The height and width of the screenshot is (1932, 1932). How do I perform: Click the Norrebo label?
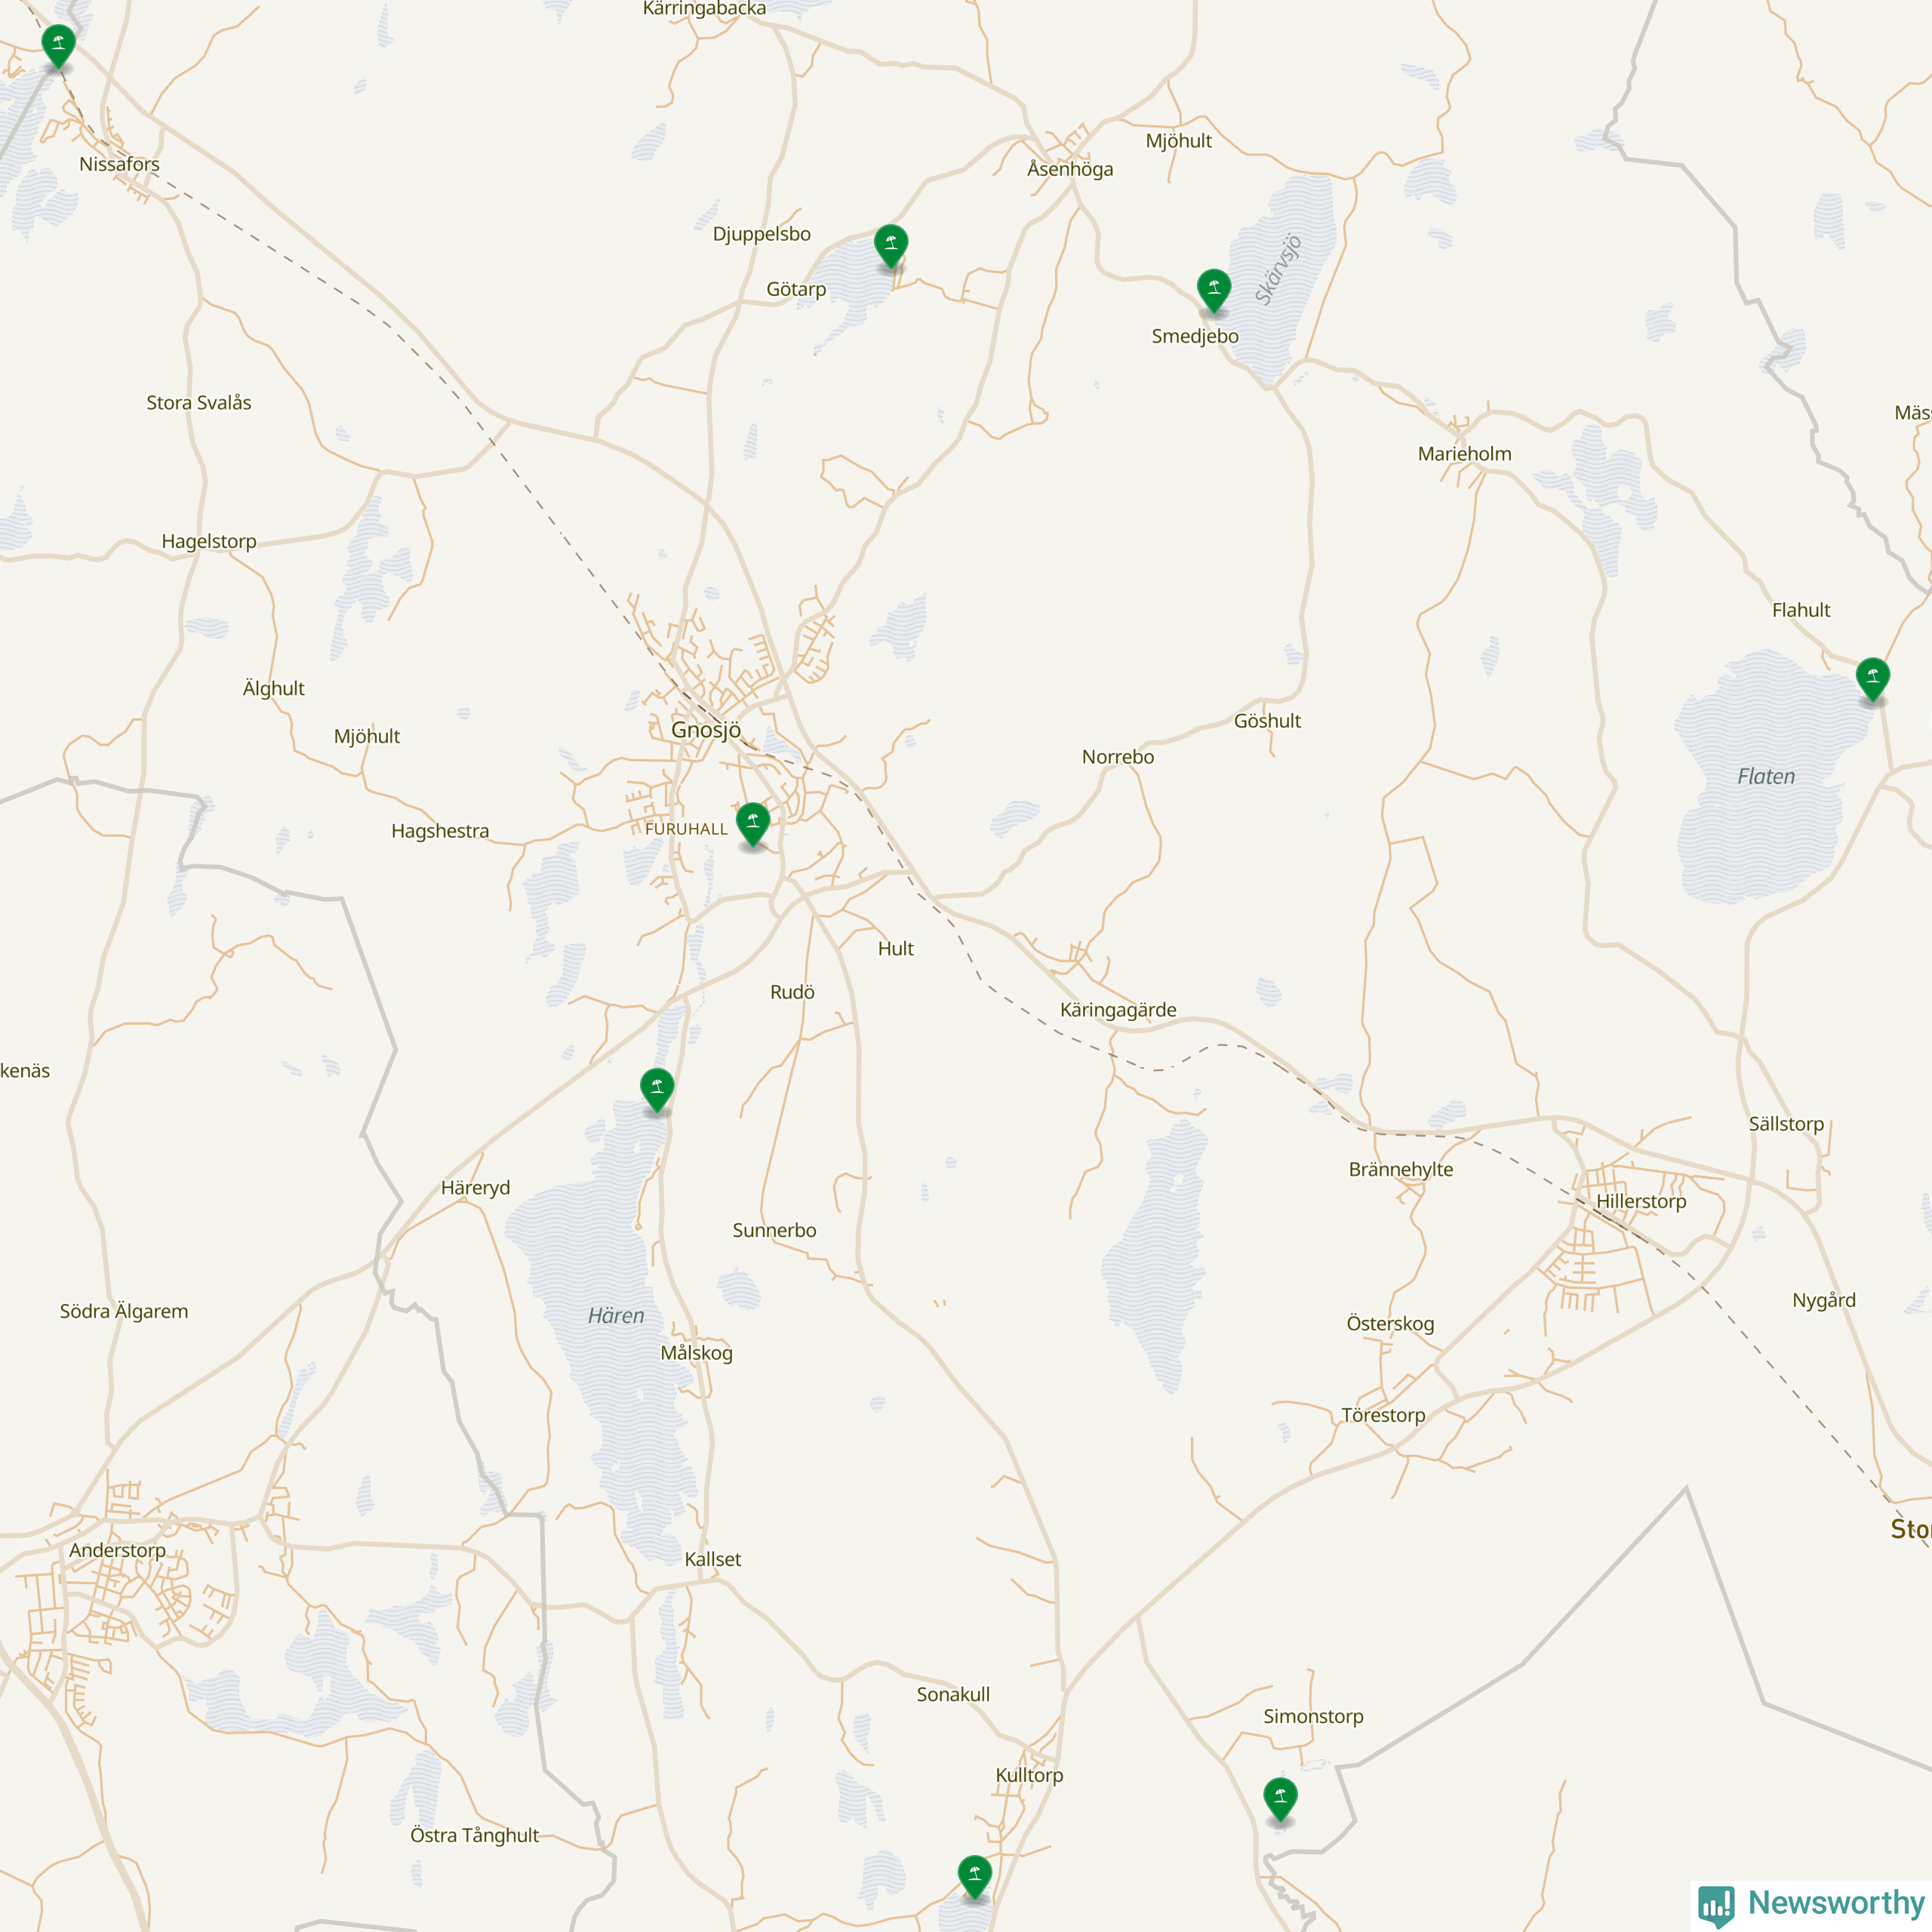[x=1118, y=758]
